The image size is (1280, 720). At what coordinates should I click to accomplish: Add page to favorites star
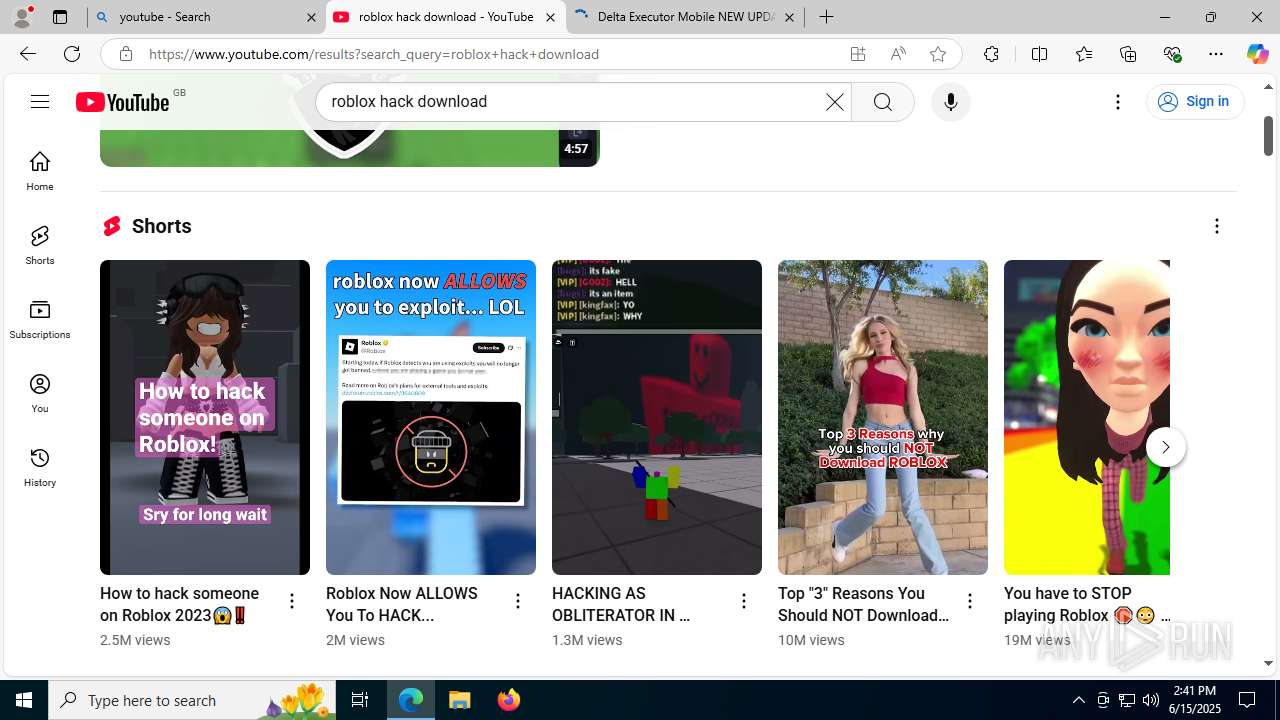point(938,54)
